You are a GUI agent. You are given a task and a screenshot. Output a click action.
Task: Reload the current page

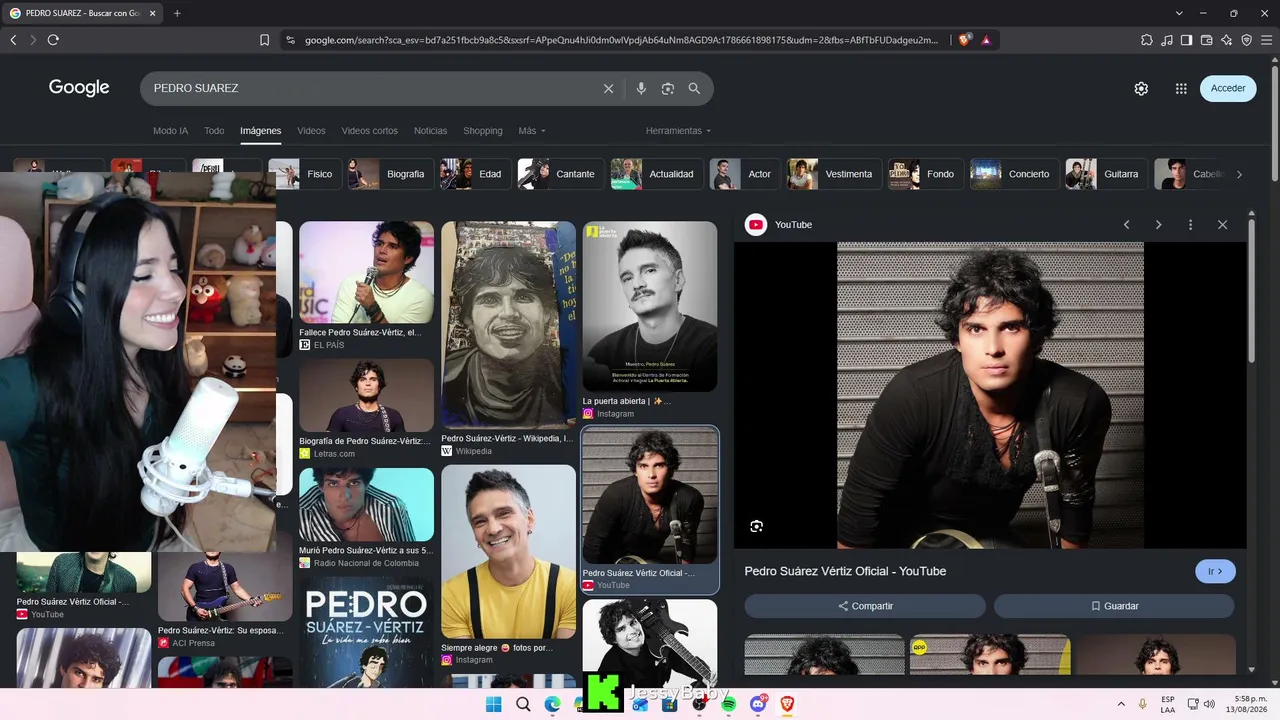click(x=53, y=40)
